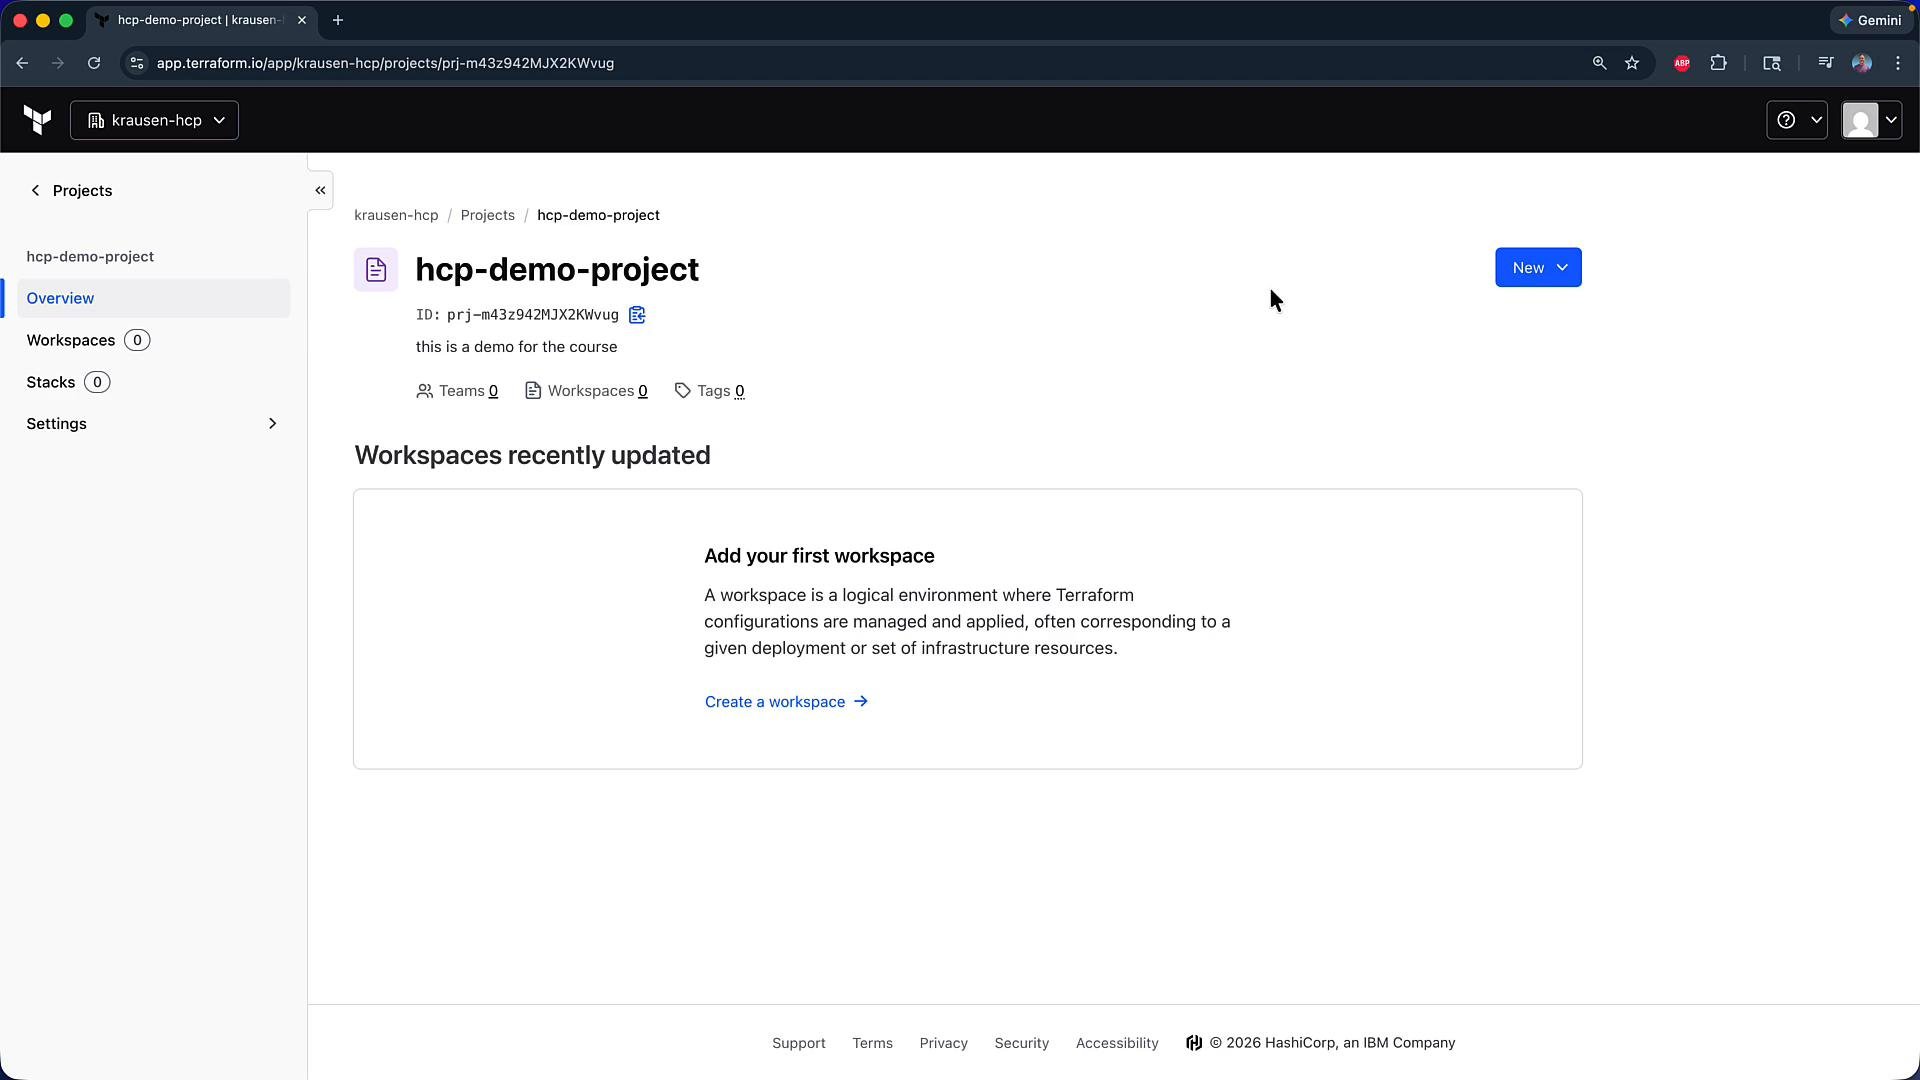Screen dimensions: 1920x1080
Task: Click the browser reload icon
Action: tap(94, 63)
